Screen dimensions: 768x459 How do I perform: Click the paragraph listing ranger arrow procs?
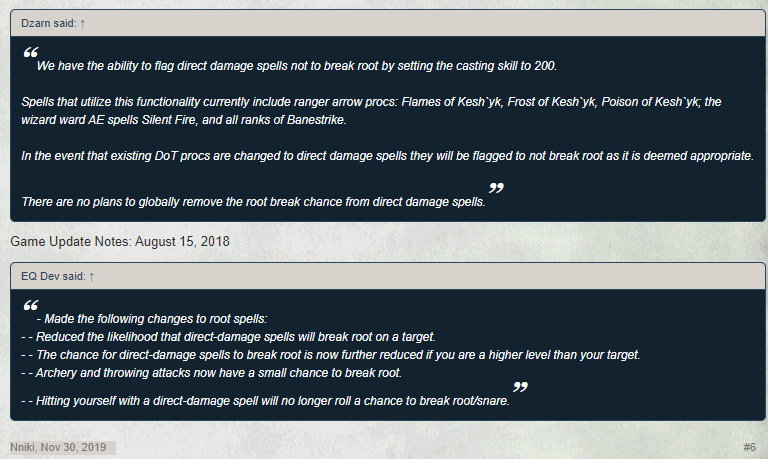coord(380,111)
